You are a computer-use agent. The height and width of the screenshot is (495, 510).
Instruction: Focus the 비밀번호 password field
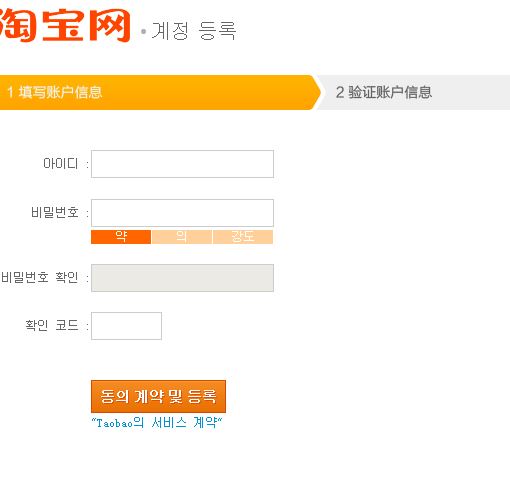pyautogui.click(x=182, y=213)
